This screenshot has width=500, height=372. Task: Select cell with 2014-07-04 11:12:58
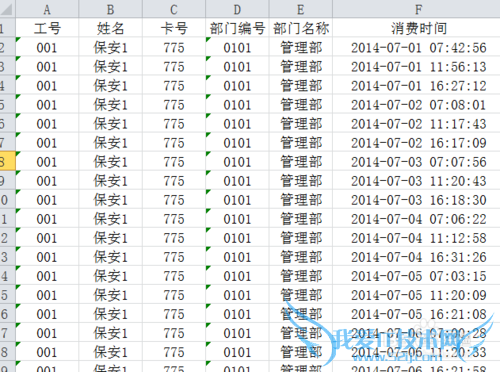[x=417, y=237]
